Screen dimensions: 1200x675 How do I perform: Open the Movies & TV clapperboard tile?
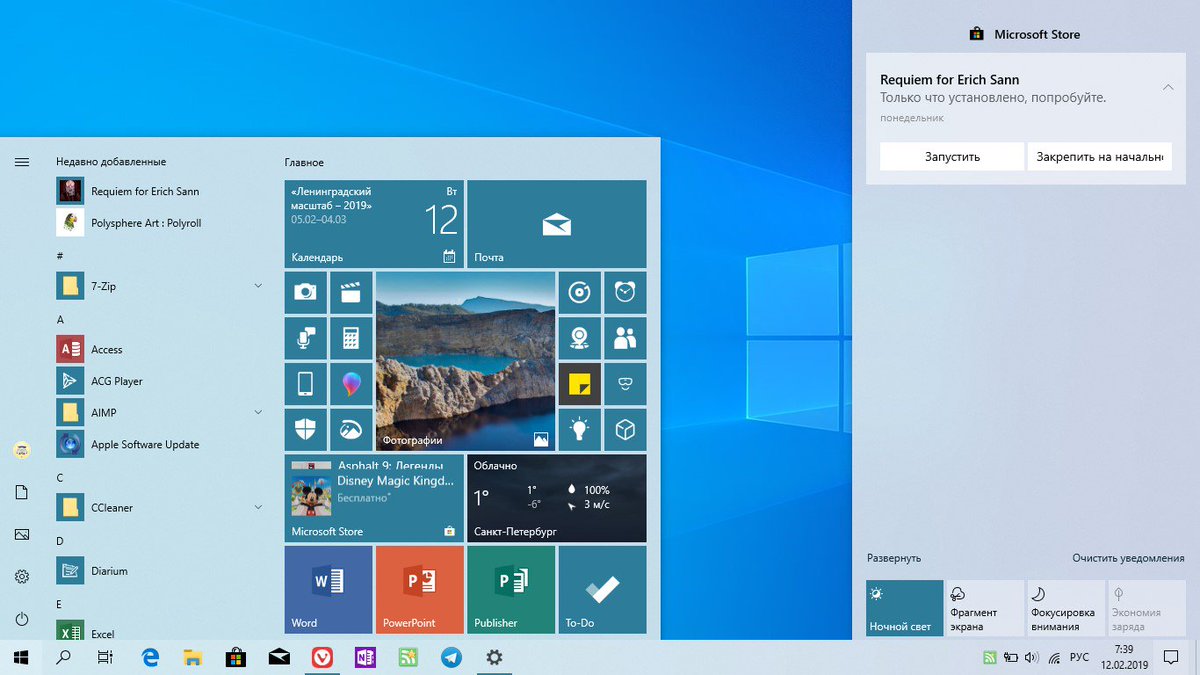point(351,292)
